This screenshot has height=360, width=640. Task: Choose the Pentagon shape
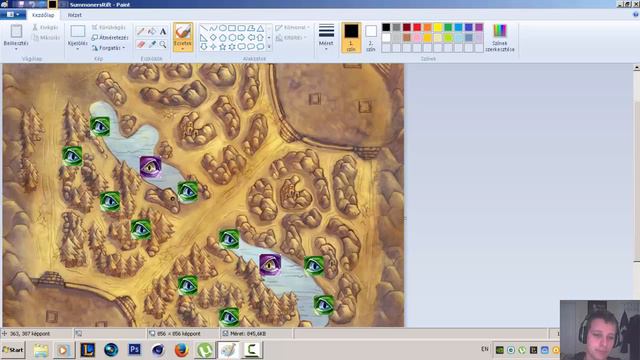pyautogui.click(x=222, y=38)
